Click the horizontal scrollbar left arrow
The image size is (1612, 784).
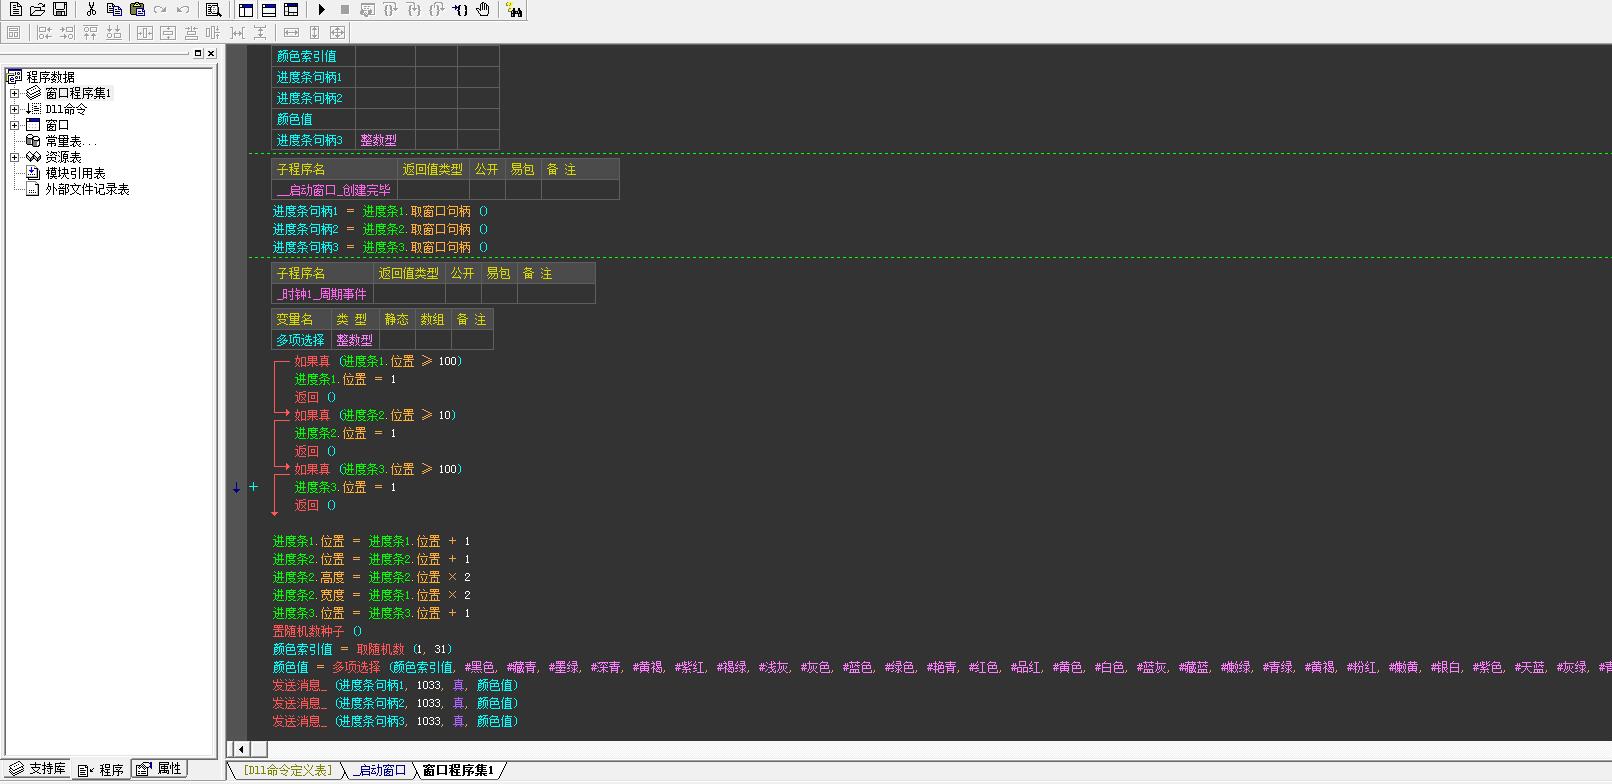[x=241, y=749]
